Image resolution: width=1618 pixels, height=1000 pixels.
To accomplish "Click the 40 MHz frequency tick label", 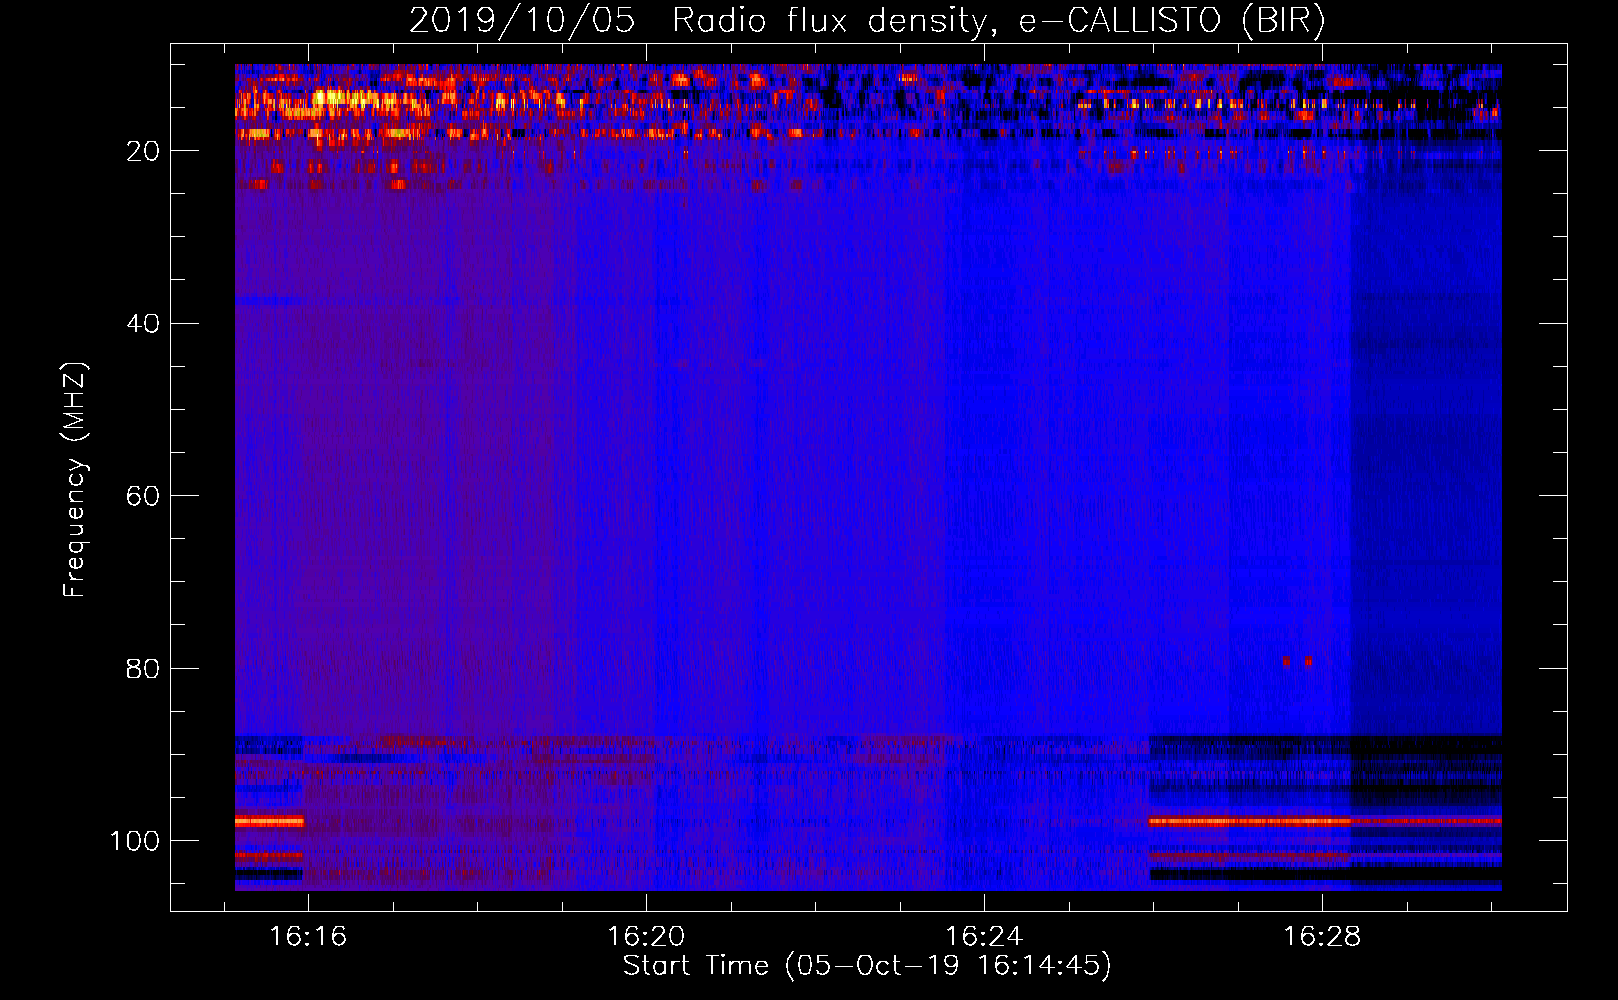I will coord(143,324).
